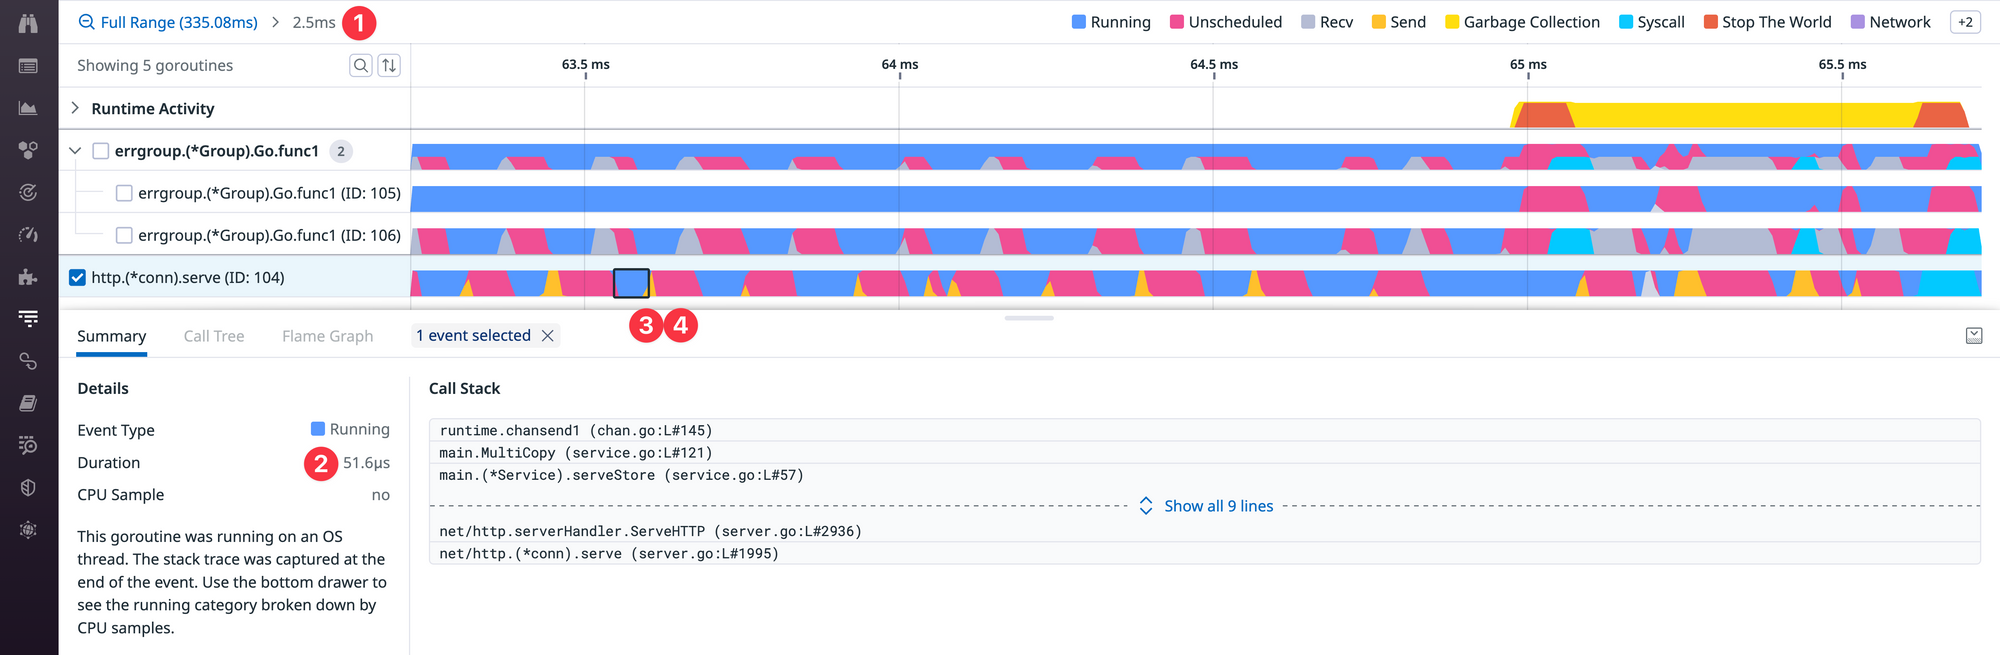Search goroutines with the magnifier button
The height and width of the screenshot is (655, 2000).
(x=361, y=65)
